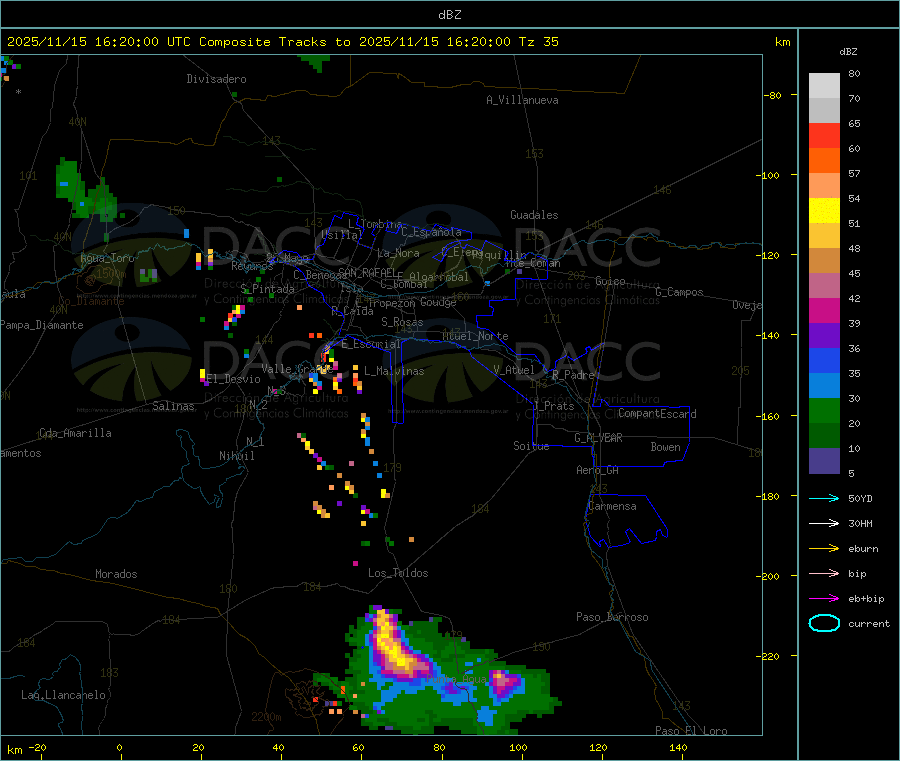Click the small magenta storm cell east of Punta_Agua
The height and width of the screenshot is (761, 900).
[x=504, y=684]
